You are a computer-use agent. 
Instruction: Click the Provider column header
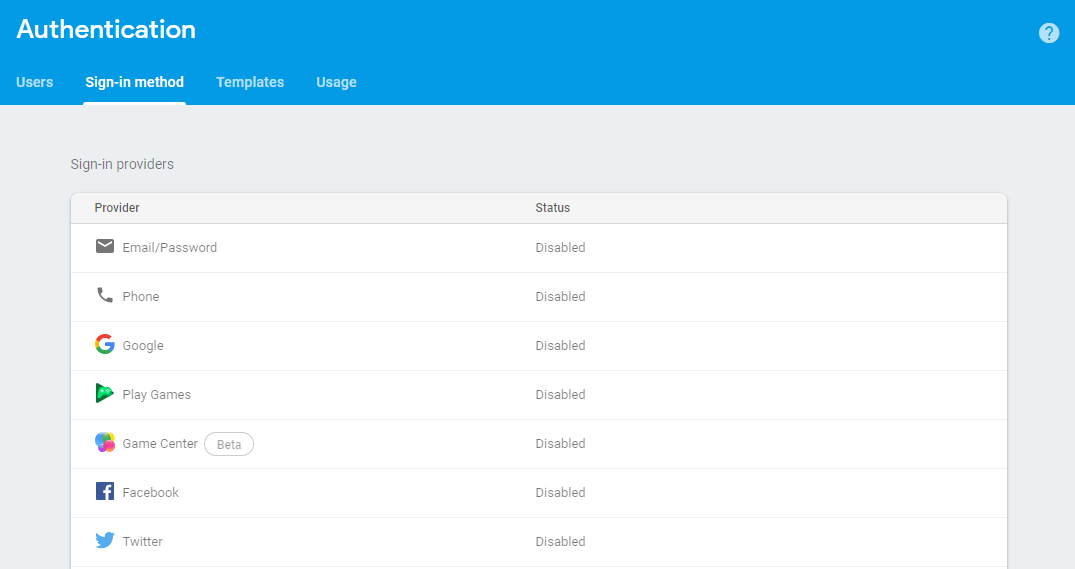(117, 208)
